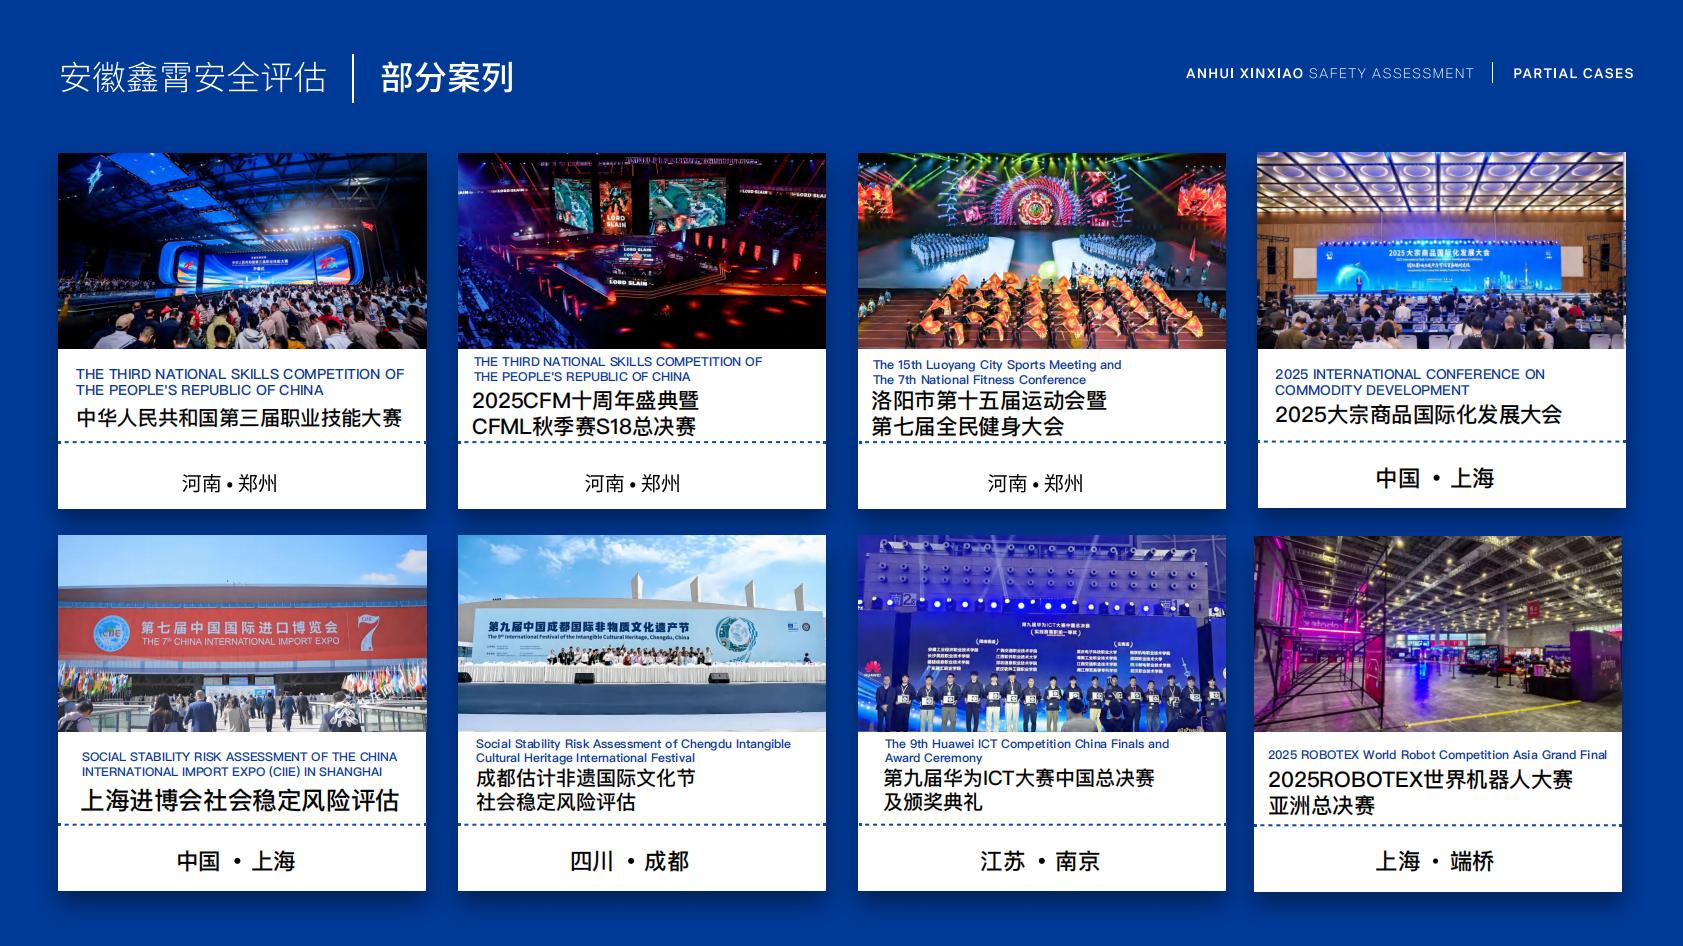Viewport: 1683px width, 946px height.
Task: Click the ANHUI XINXIAO SAFETY ASSESSMENT header text
Action: click(x=1329, y=74)
